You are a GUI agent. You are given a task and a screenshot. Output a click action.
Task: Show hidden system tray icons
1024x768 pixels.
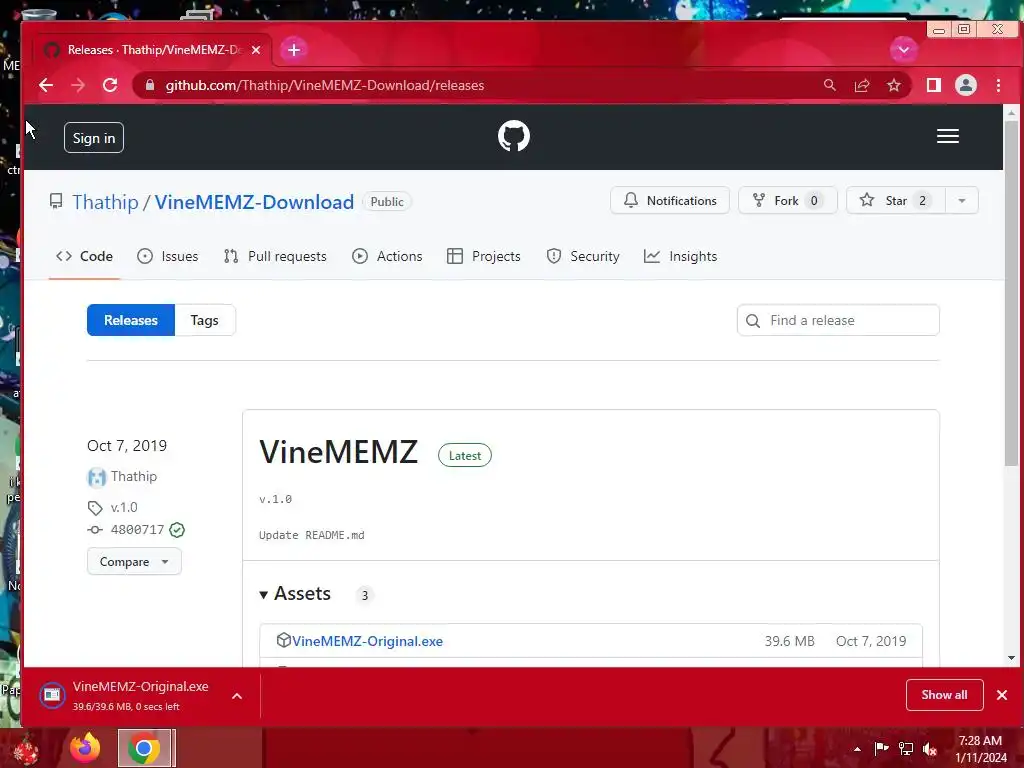(857, 749)
